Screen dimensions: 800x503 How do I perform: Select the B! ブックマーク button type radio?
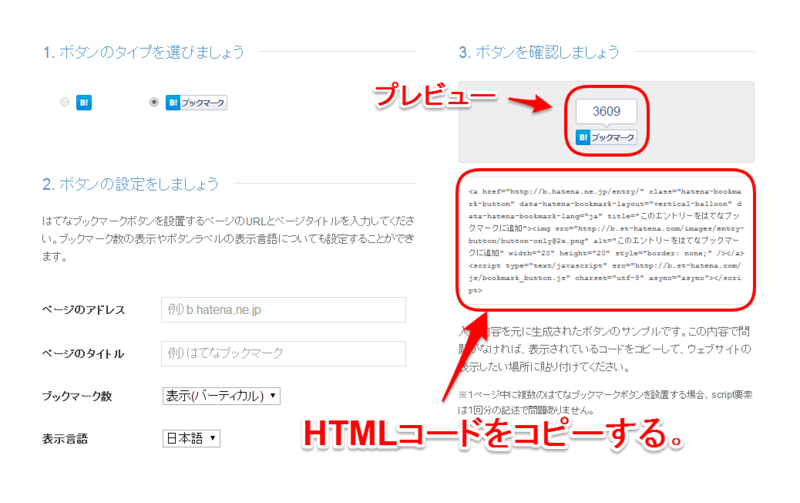154,102
